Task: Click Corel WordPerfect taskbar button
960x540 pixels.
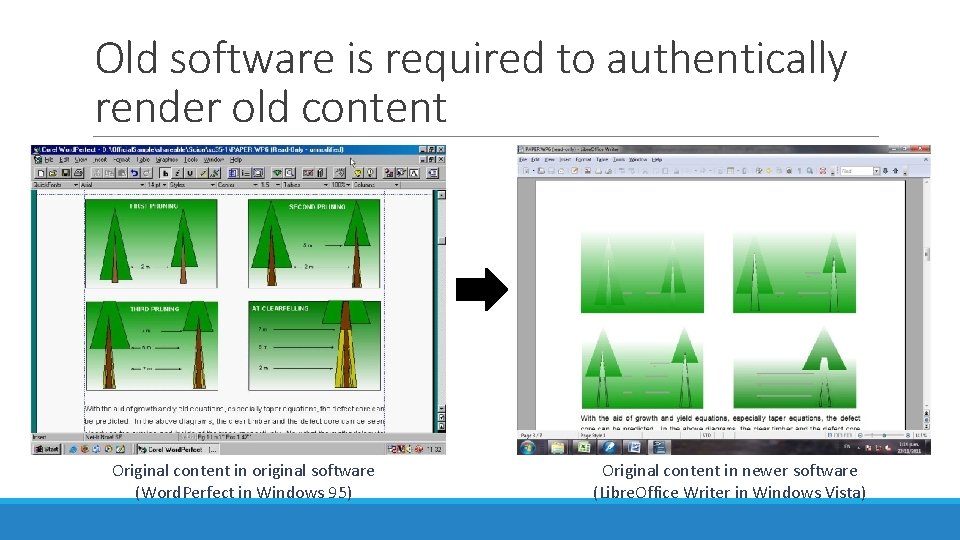Action: click(177, 449)
